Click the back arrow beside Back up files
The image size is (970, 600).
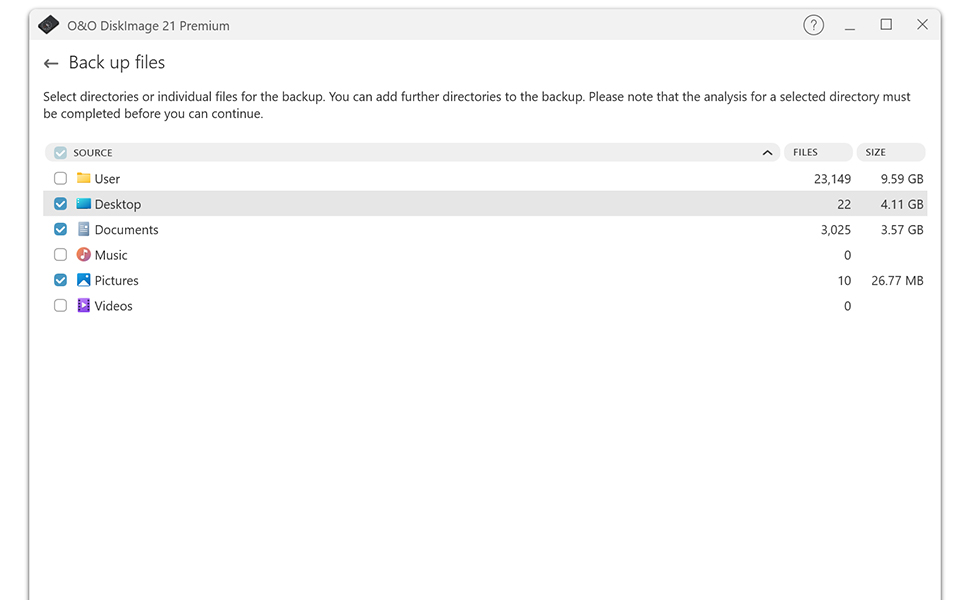(x=51, y=64)
